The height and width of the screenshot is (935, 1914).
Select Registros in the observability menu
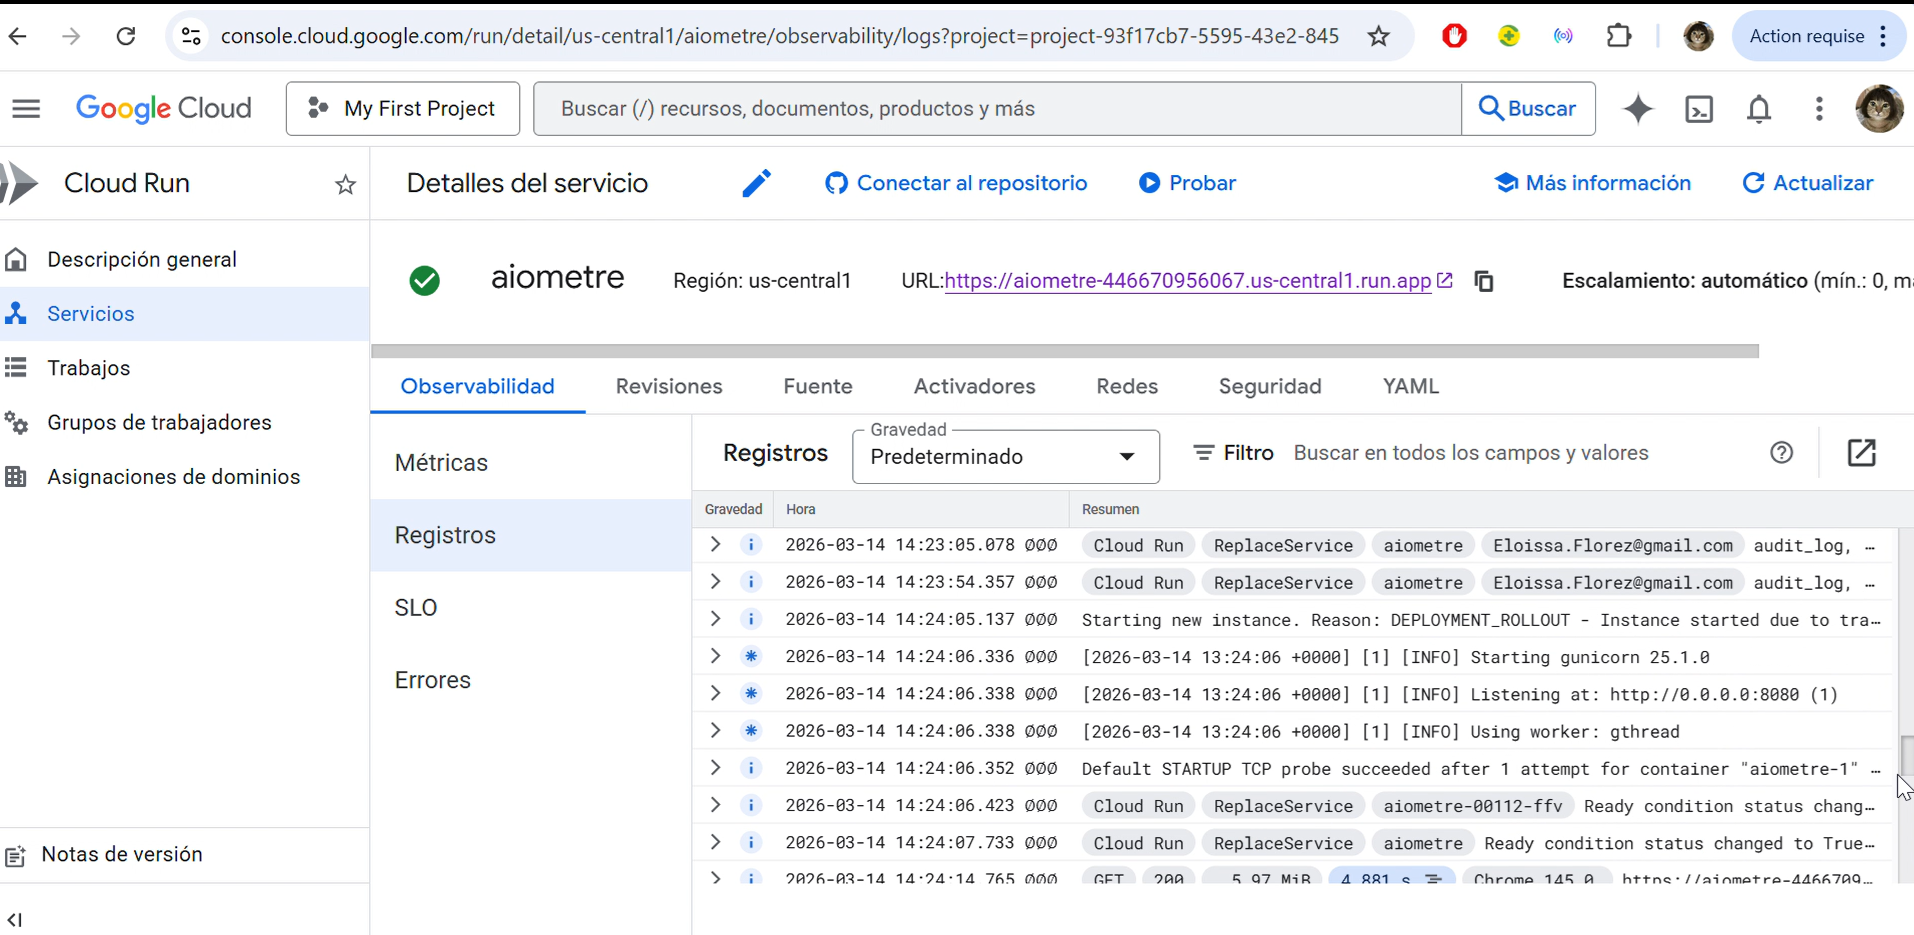[531, 535]
